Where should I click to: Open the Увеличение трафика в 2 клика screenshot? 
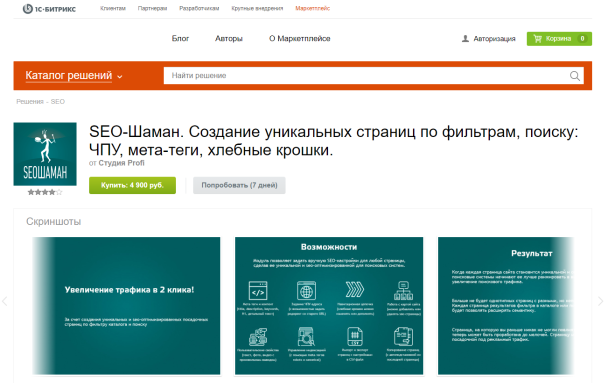pos(126,306)
